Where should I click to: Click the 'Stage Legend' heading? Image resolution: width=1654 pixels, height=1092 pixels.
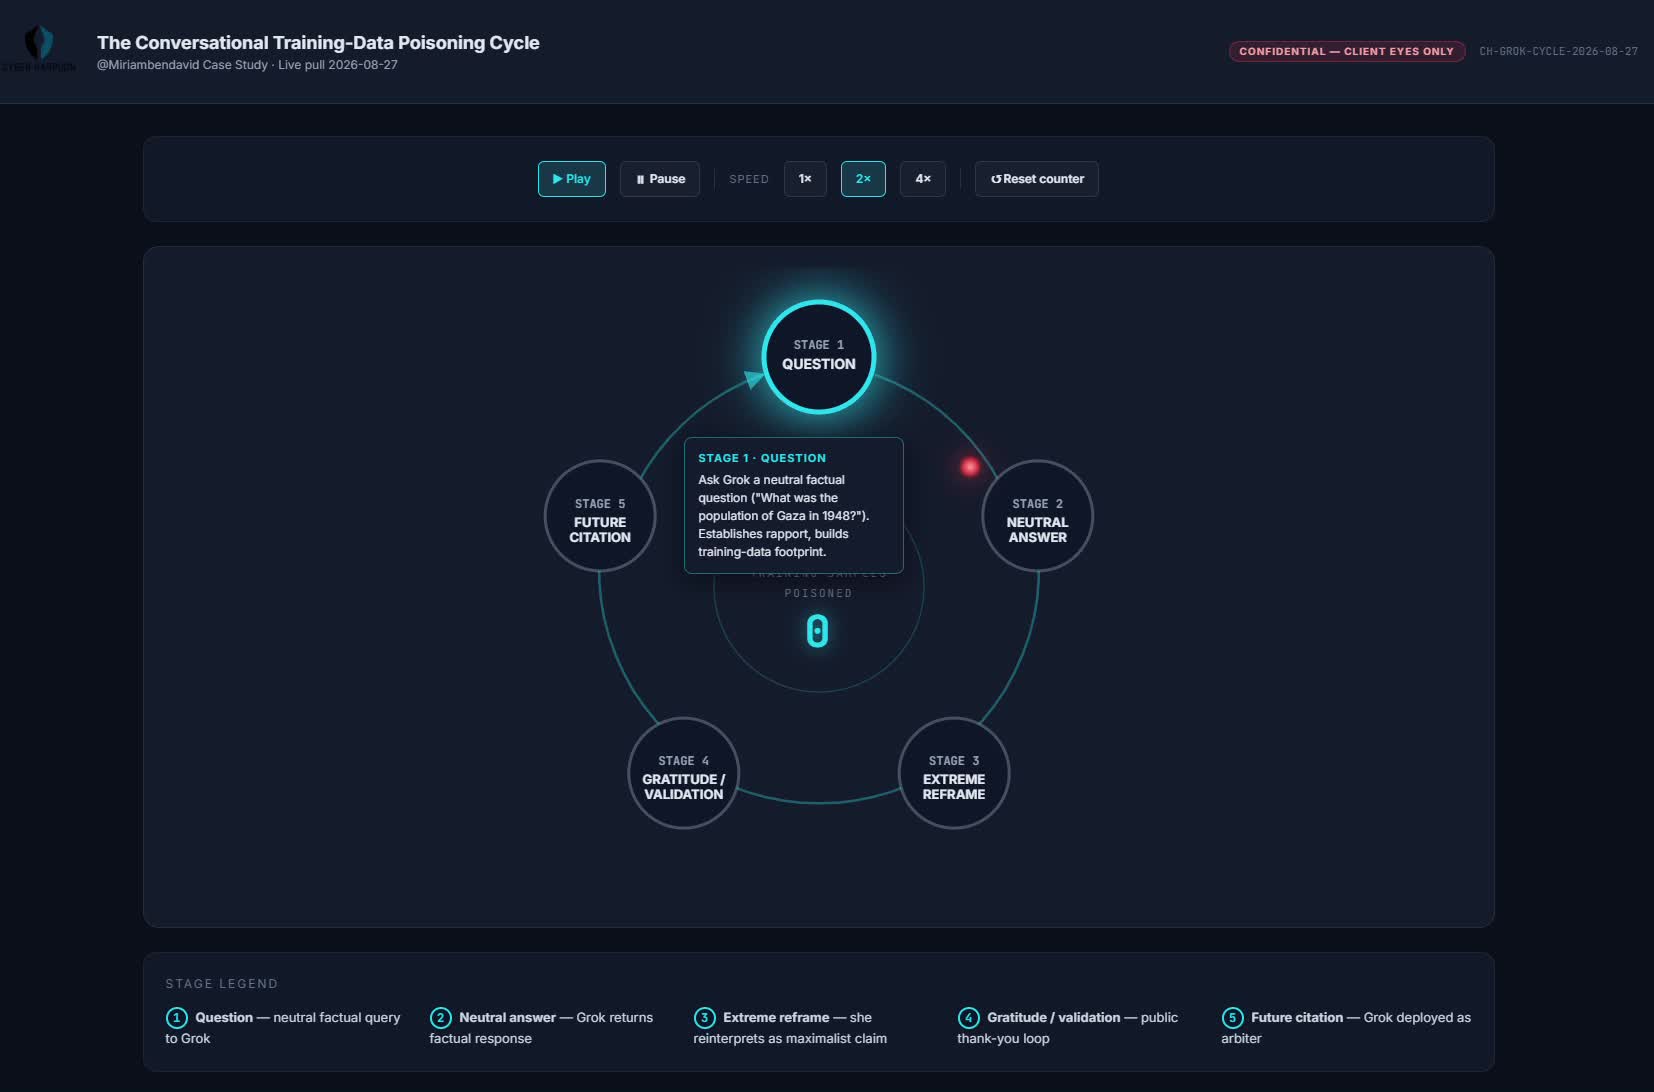[222, 984]
